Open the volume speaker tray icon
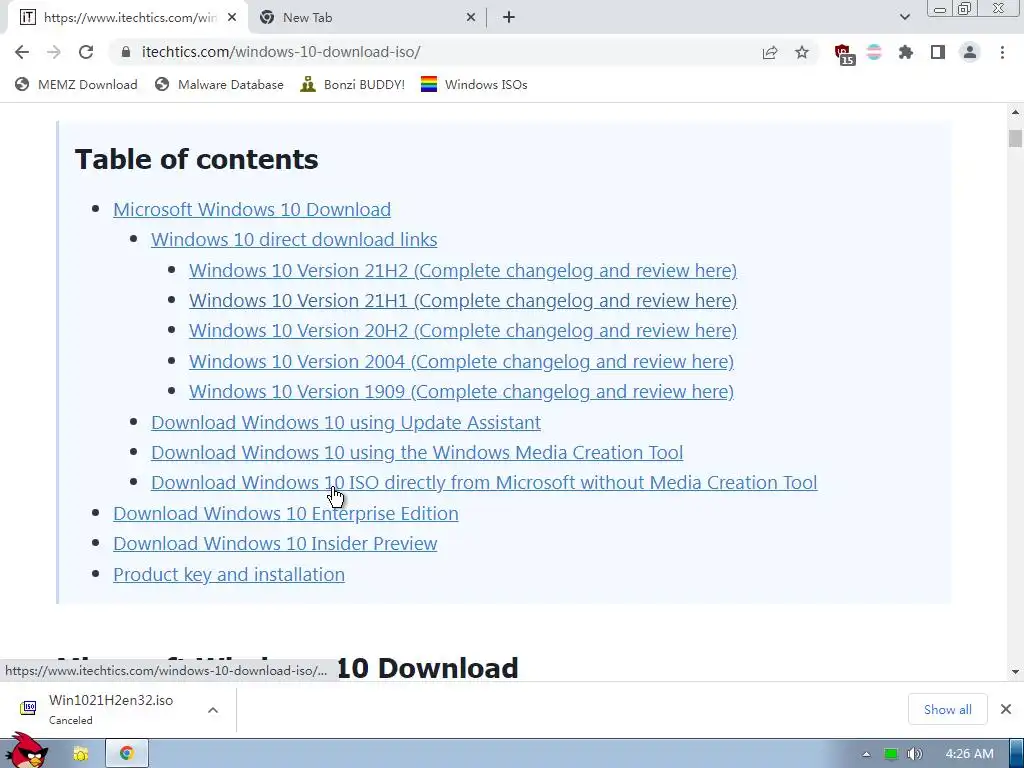1024x768 pixels. point(915,754)
